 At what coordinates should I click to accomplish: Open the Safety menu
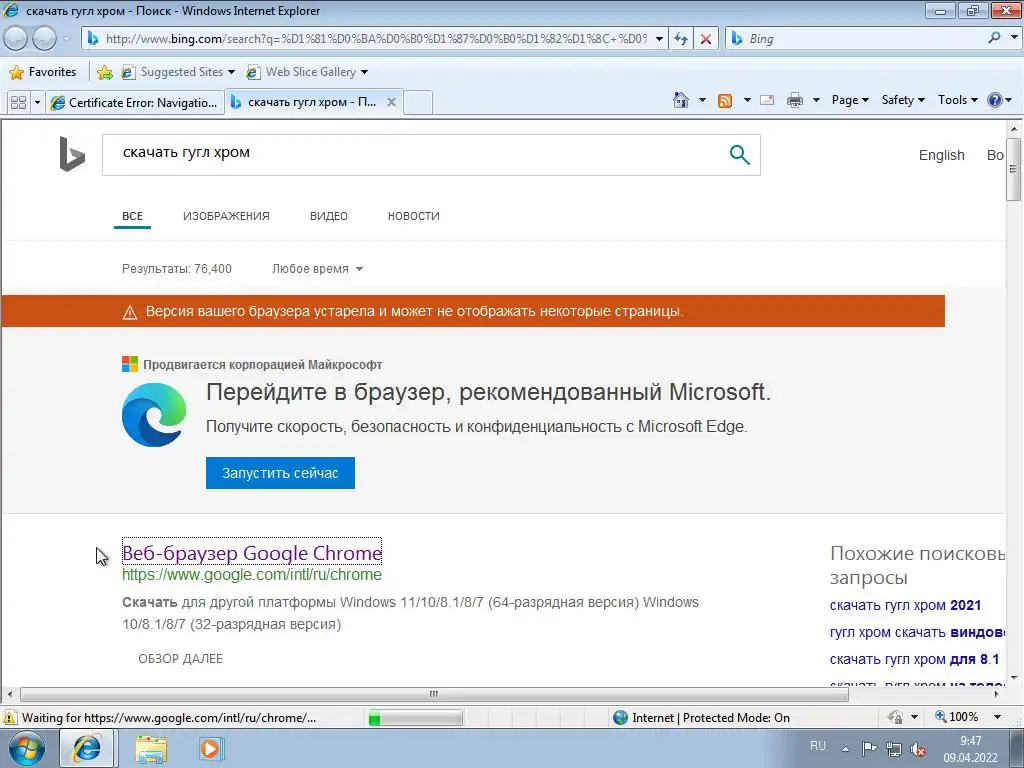[903, 100]
